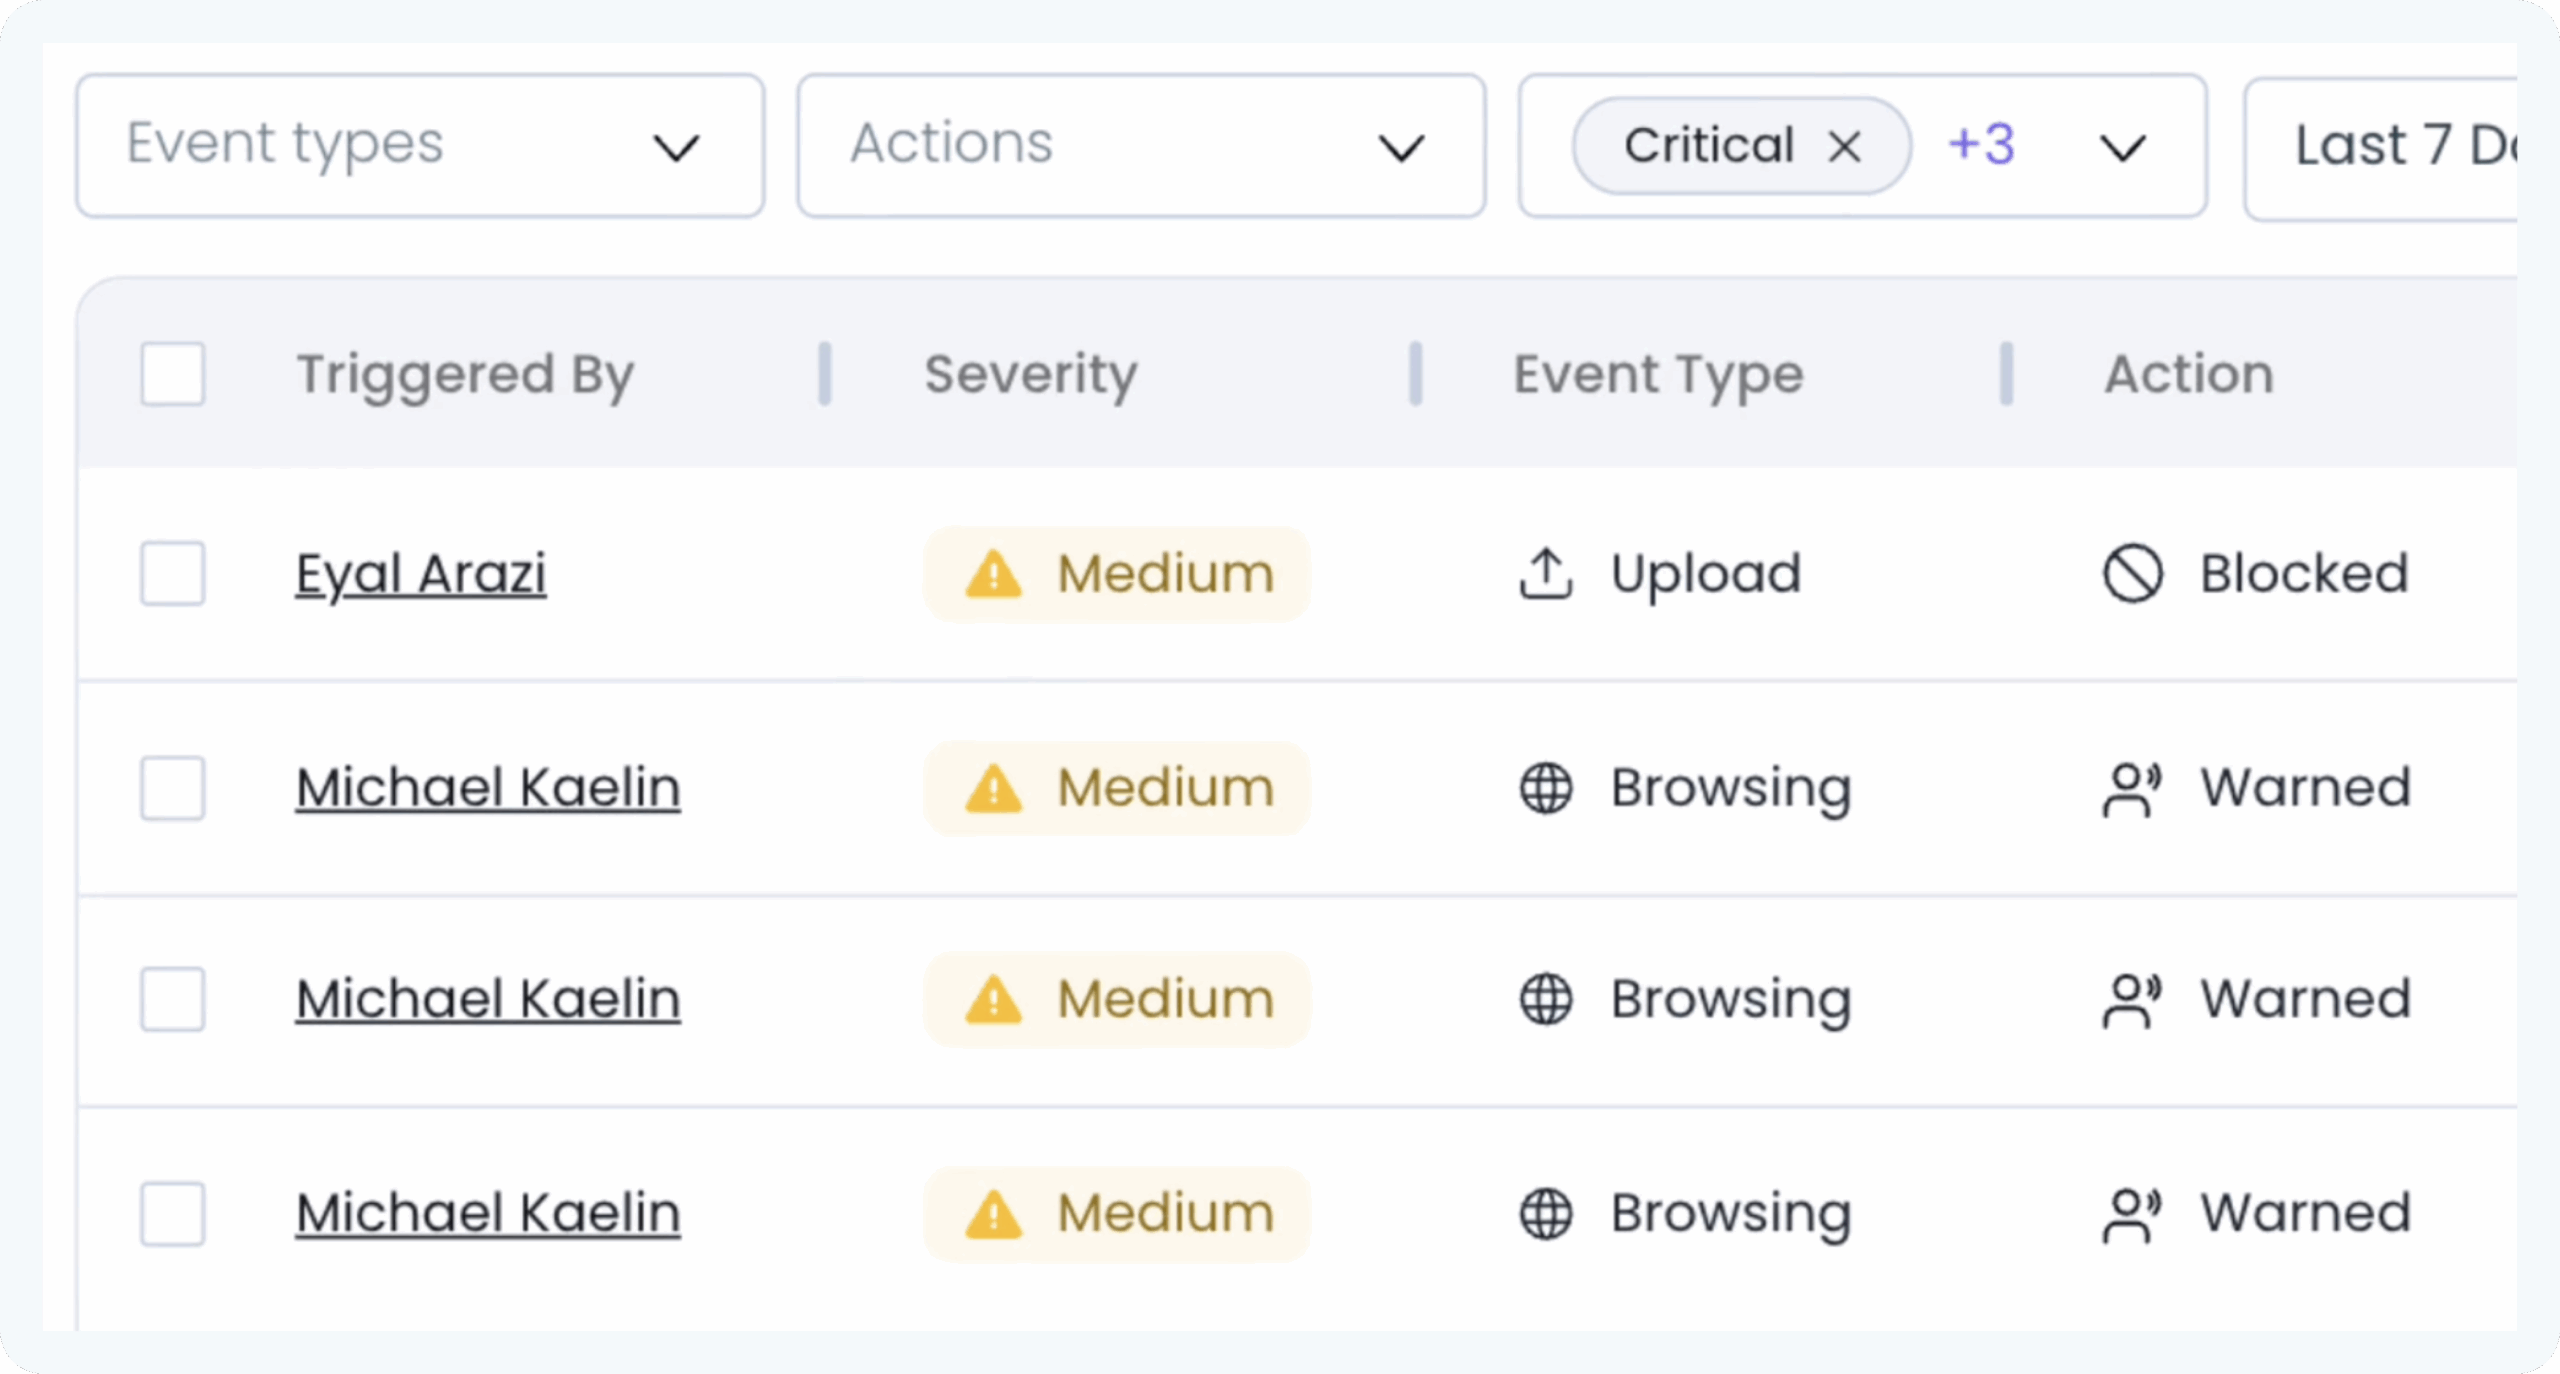The width and height of the screenshot is (2560, 1374).
Task: Click the globe icon in last Browsing row
Action: (1546, 1214)
